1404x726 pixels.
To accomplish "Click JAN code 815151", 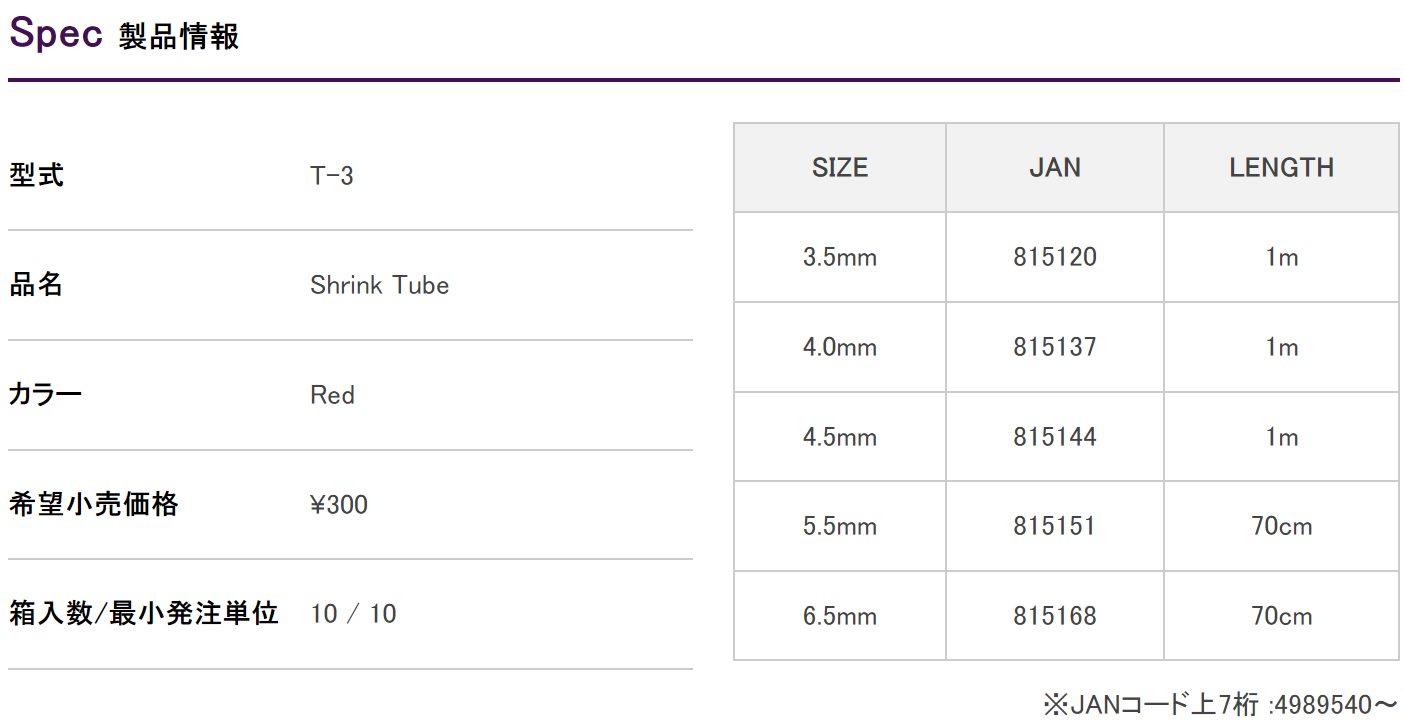I will tap(1055, 526).
